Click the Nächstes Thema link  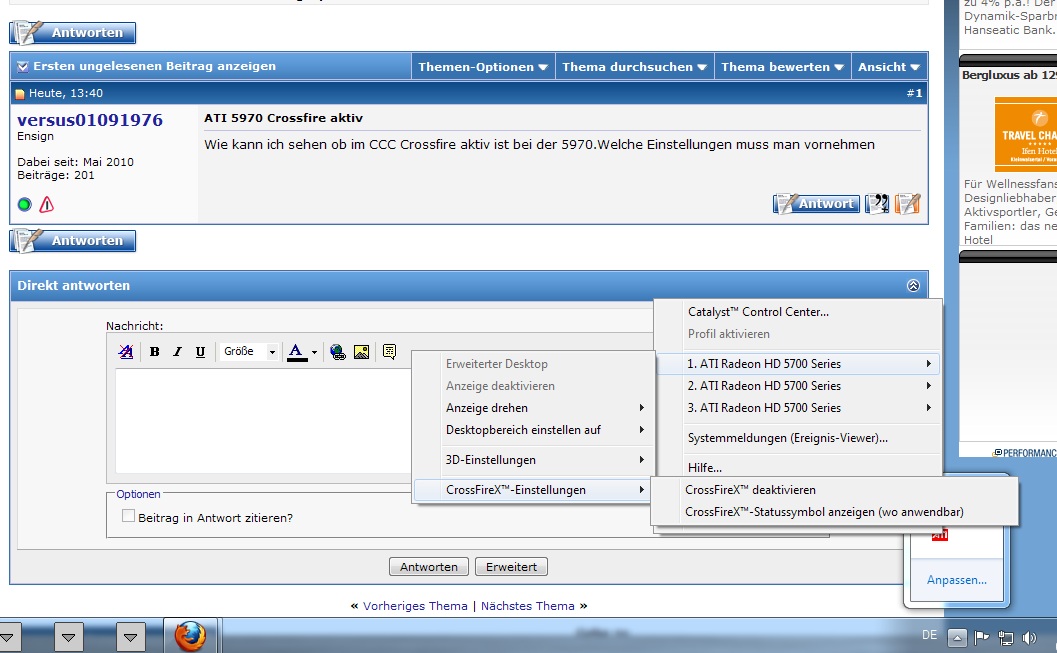pos(528,606)
